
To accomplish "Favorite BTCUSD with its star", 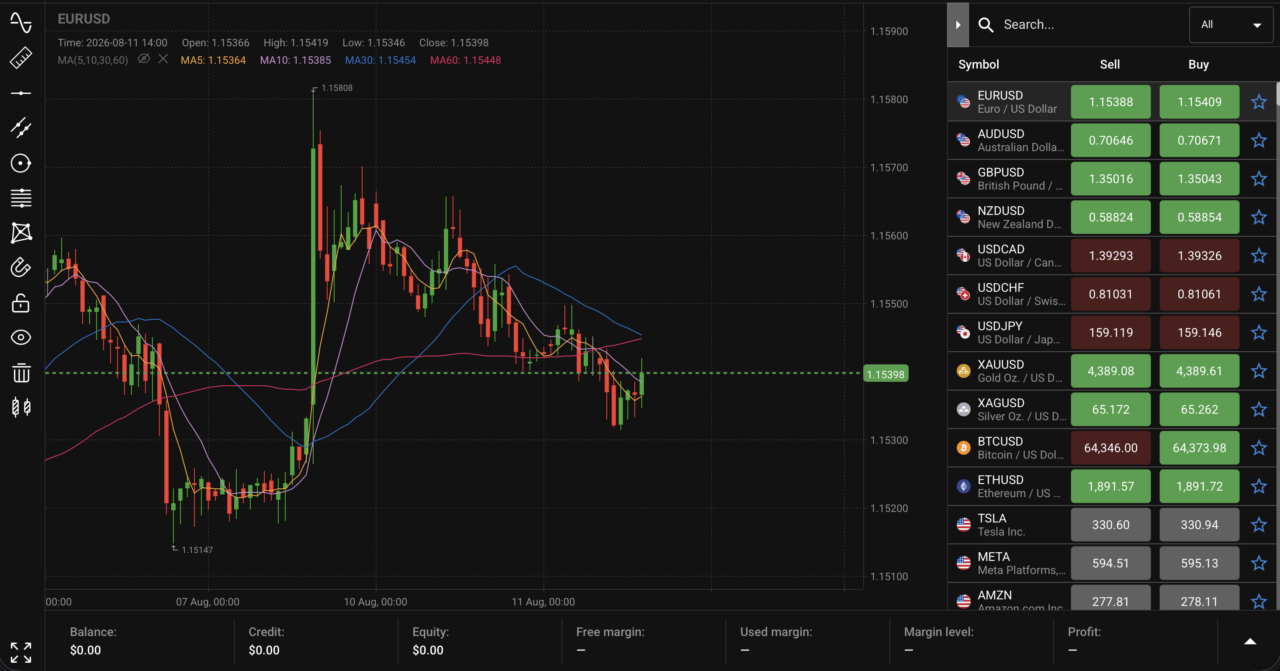I will click(x=1259, y=448).
